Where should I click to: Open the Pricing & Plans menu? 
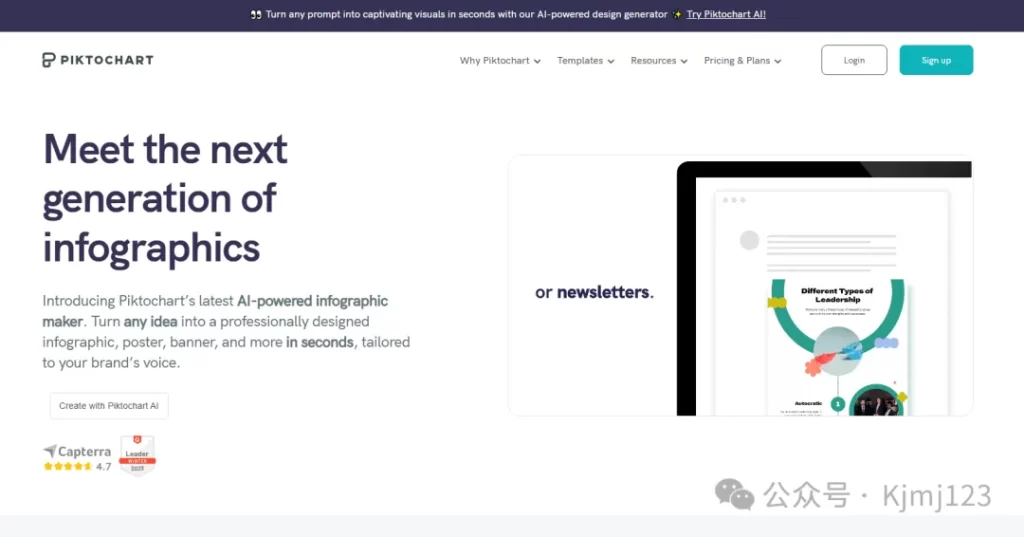[x=743, y=60]
